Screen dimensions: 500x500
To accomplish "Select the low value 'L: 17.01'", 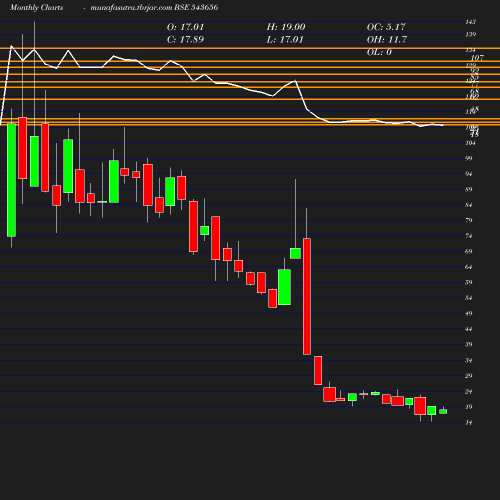I will point(285,40).
